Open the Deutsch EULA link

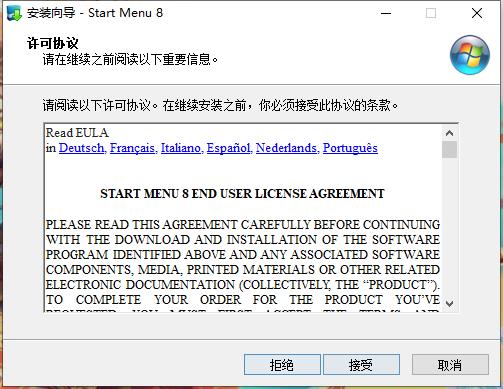coord(81,148)
